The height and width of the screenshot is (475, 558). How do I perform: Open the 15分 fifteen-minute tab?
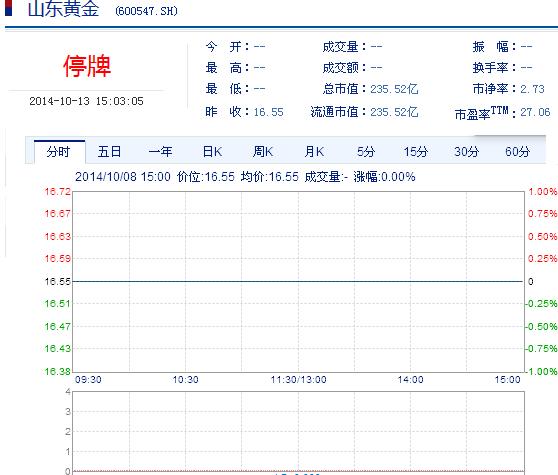click(x=416, y=152)
